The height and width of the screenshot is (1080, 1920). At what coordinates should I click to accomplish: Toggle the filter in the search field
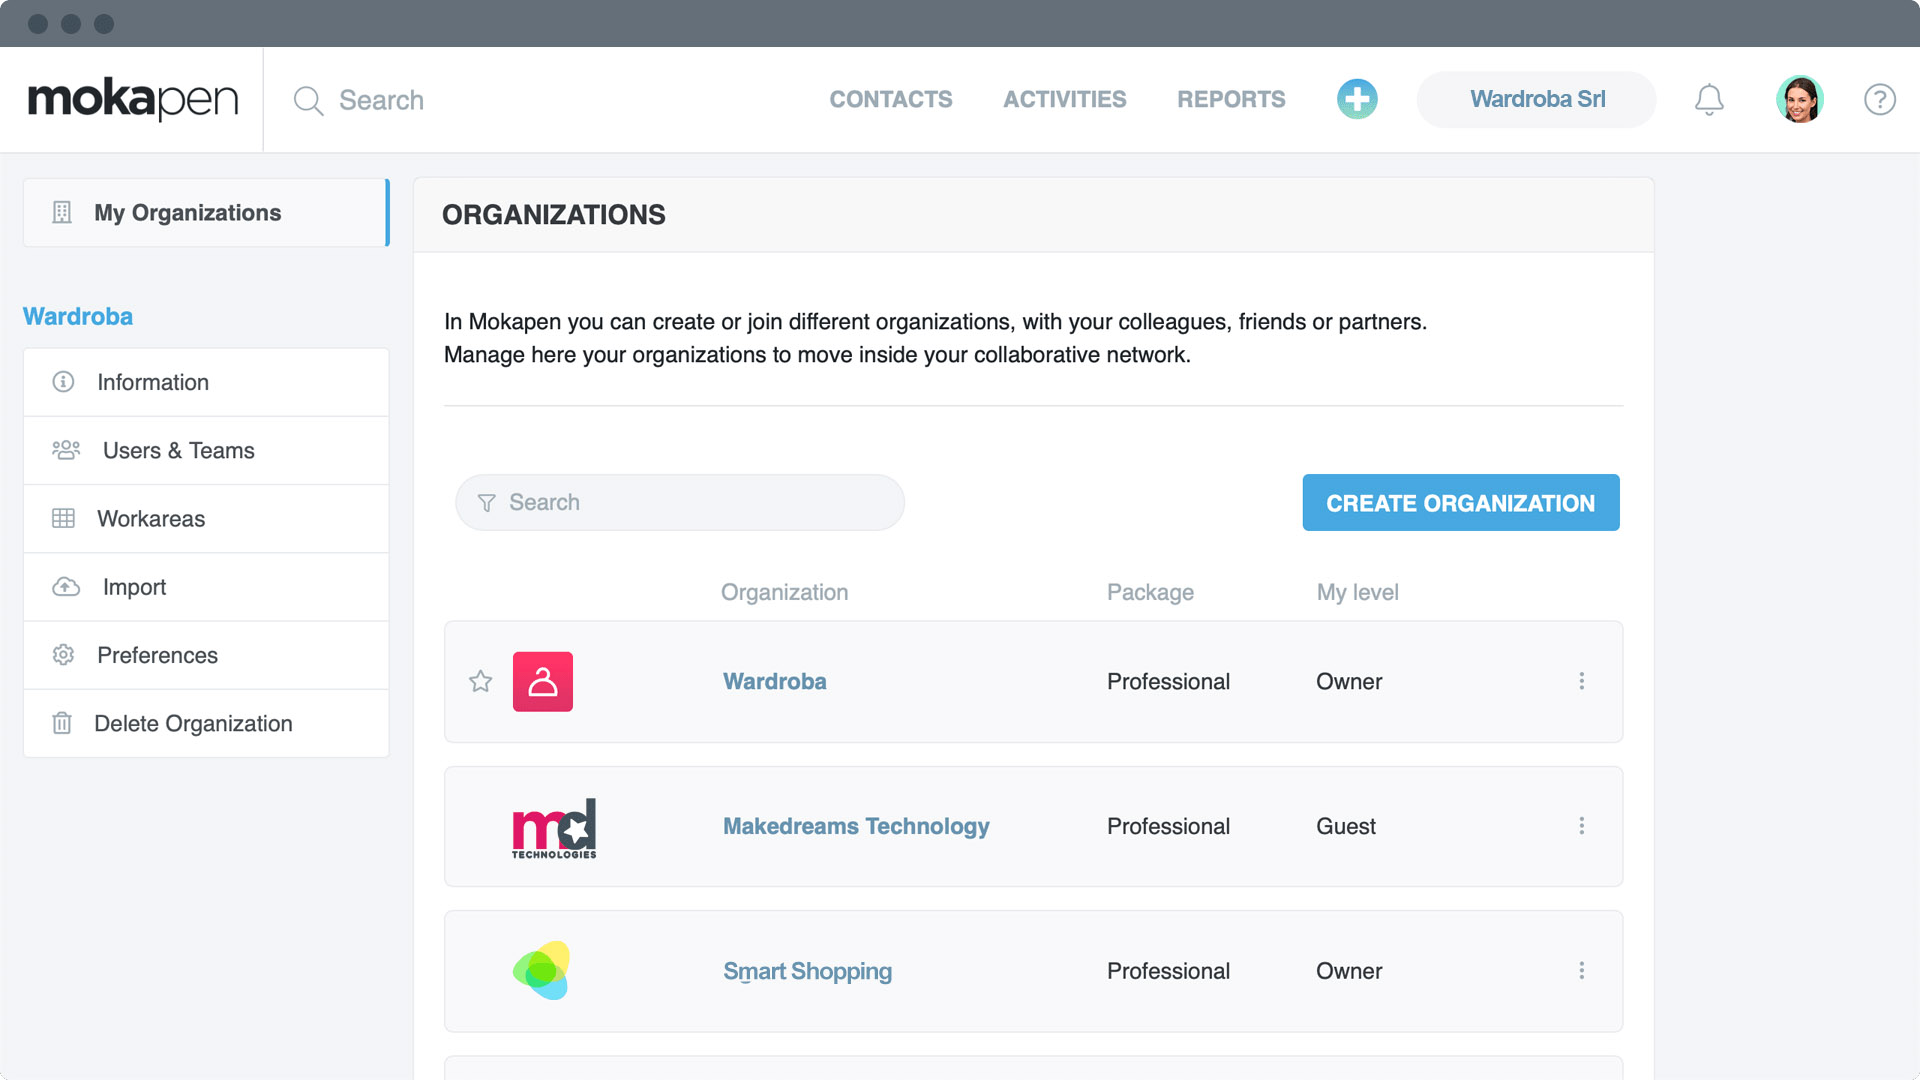click(486, 502)
